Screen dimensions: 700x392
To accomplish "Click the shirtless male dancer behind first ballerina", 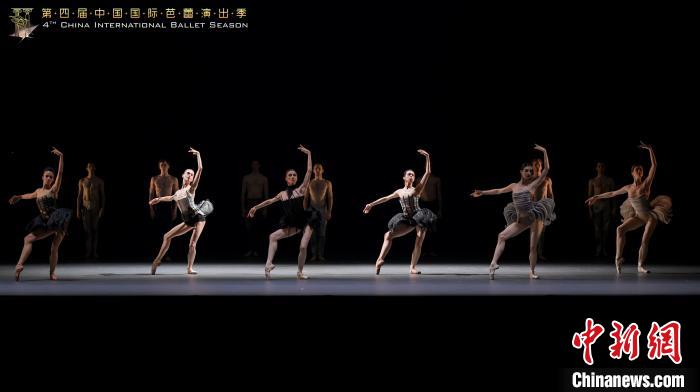I will pyautogui.click(x=91, y=211).
